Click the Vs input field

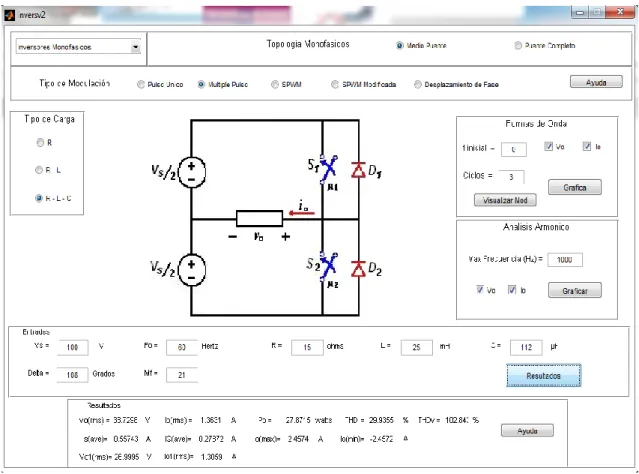(x=72, y=347)
